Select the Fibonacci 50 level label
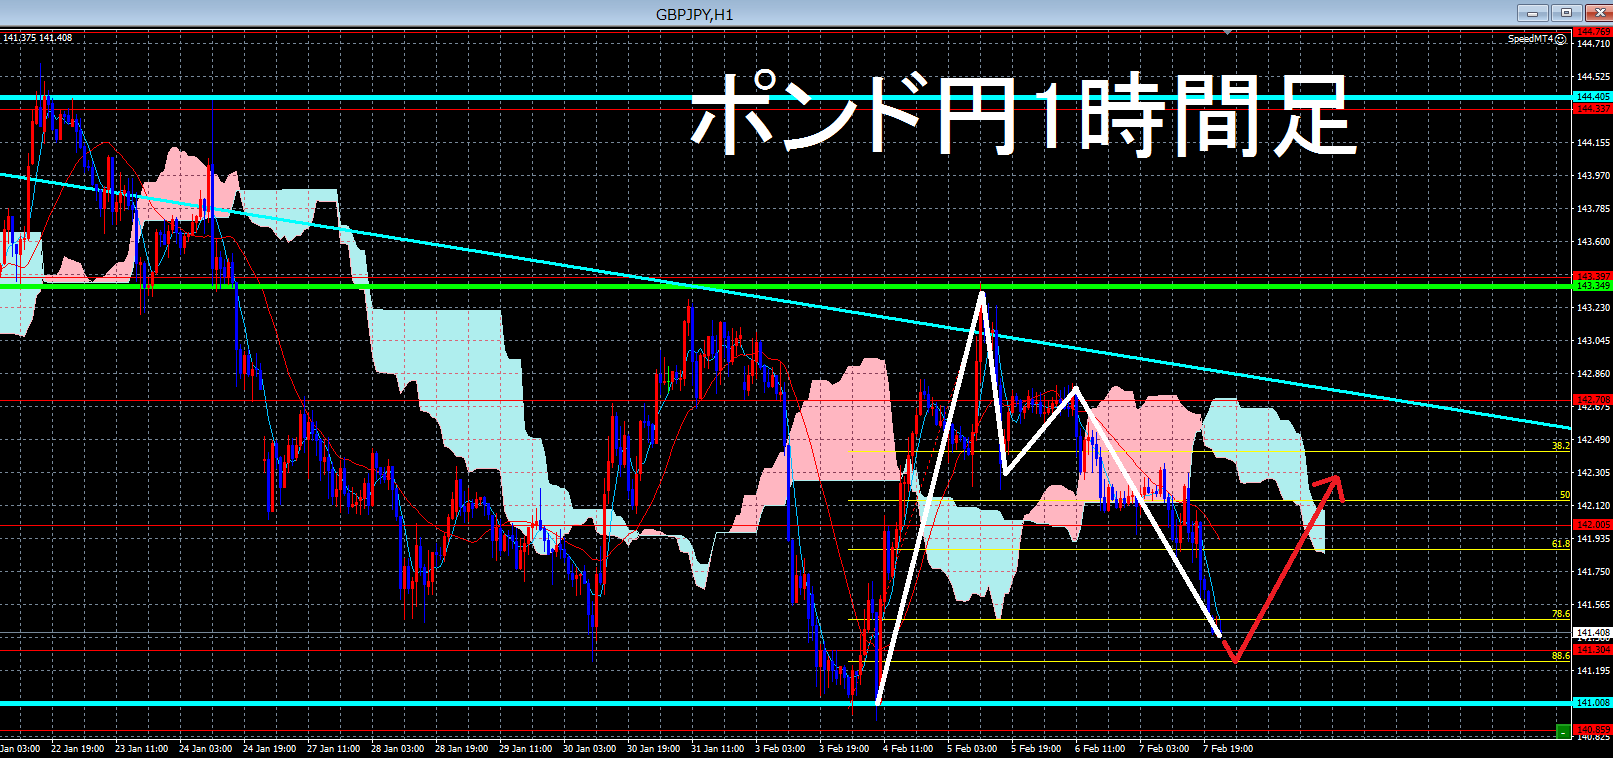Viewport: 1613px width, 758px height. (1564, 495)
